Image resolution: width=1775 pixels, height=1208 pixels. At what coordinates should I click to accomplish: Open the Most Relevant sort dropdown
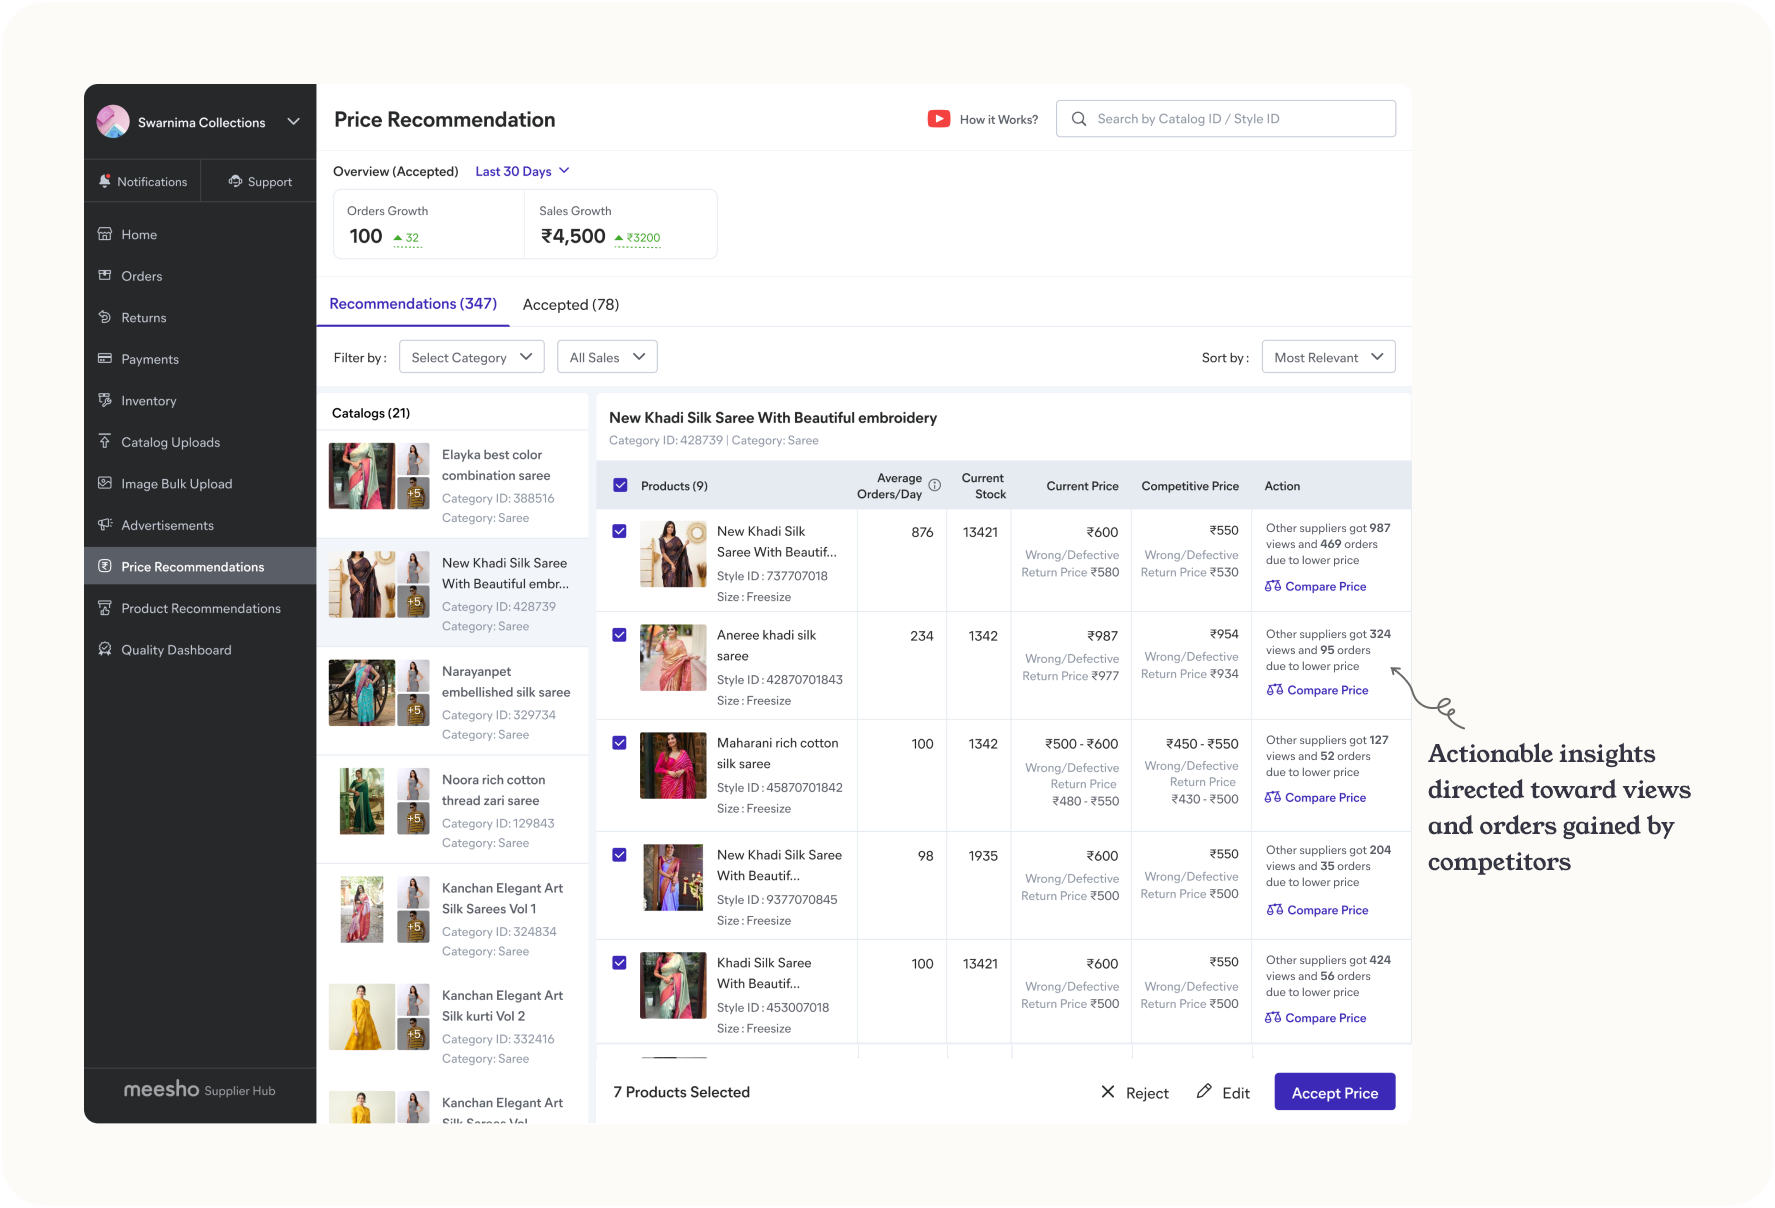(x=1328, y=357)
